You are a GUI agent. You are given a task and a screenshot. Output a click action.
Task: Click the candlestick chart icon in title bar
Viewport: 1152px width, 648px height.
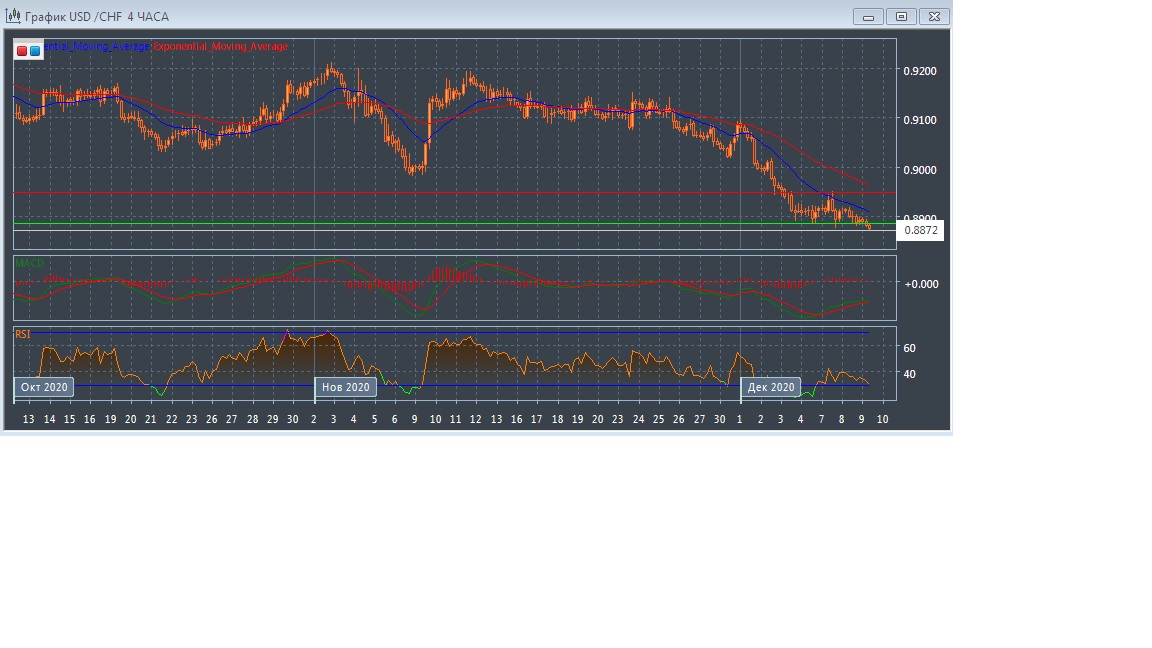click(x=14, y=16)
